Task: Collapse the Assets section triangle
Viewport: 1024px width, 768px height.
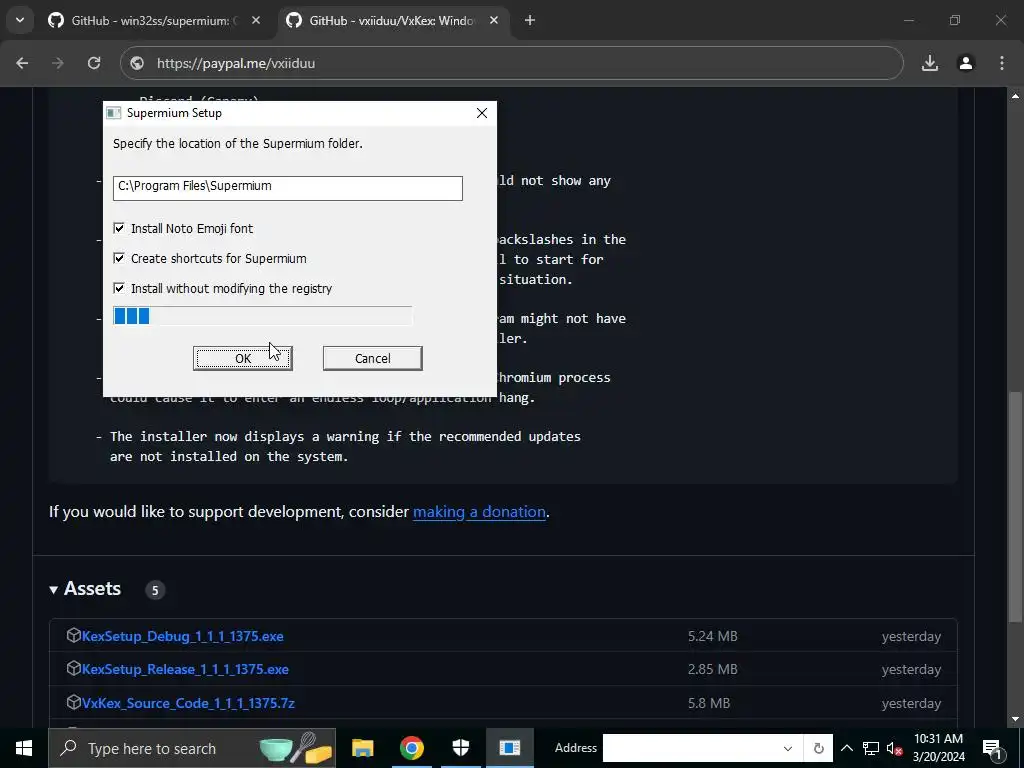Action: (x=54, y=590)
